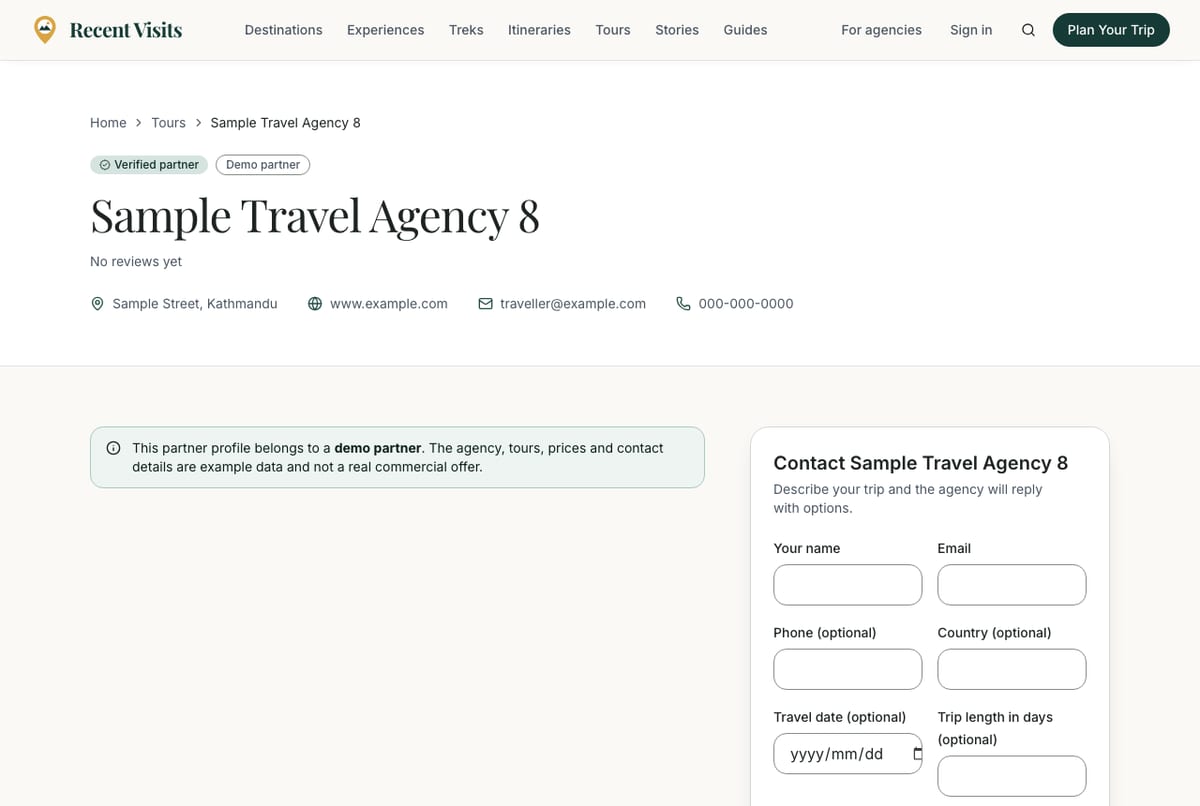Click the Contact Sample Travel Agency 8 heading
The width and height of the screenshot is (1200, 806).
tap(921, 463)
